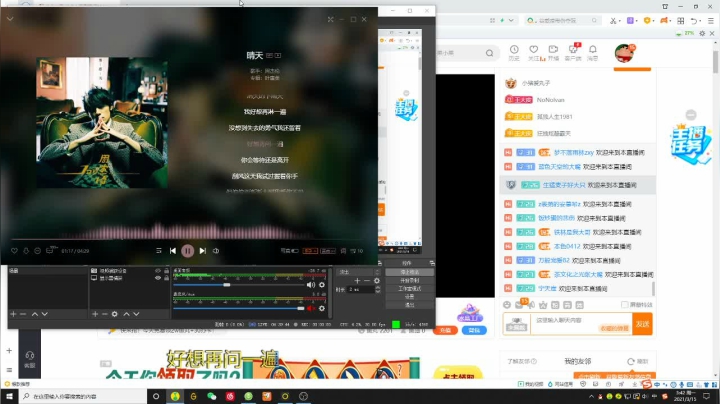The image size is (720, 404).
Task: Like the current song with heart icon
Action: [14, 251]
